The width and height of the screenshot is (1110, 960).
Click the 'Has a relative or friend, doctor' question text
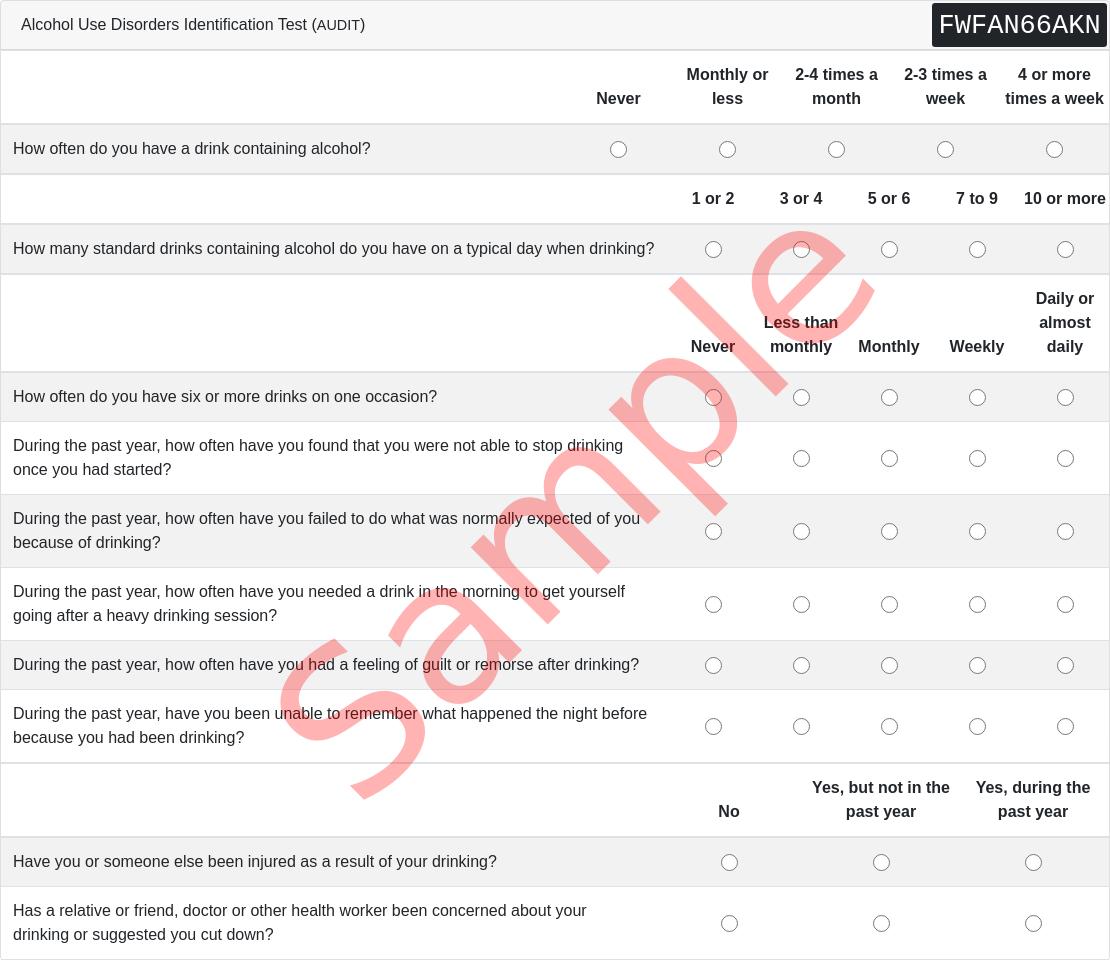pos(299,922)
